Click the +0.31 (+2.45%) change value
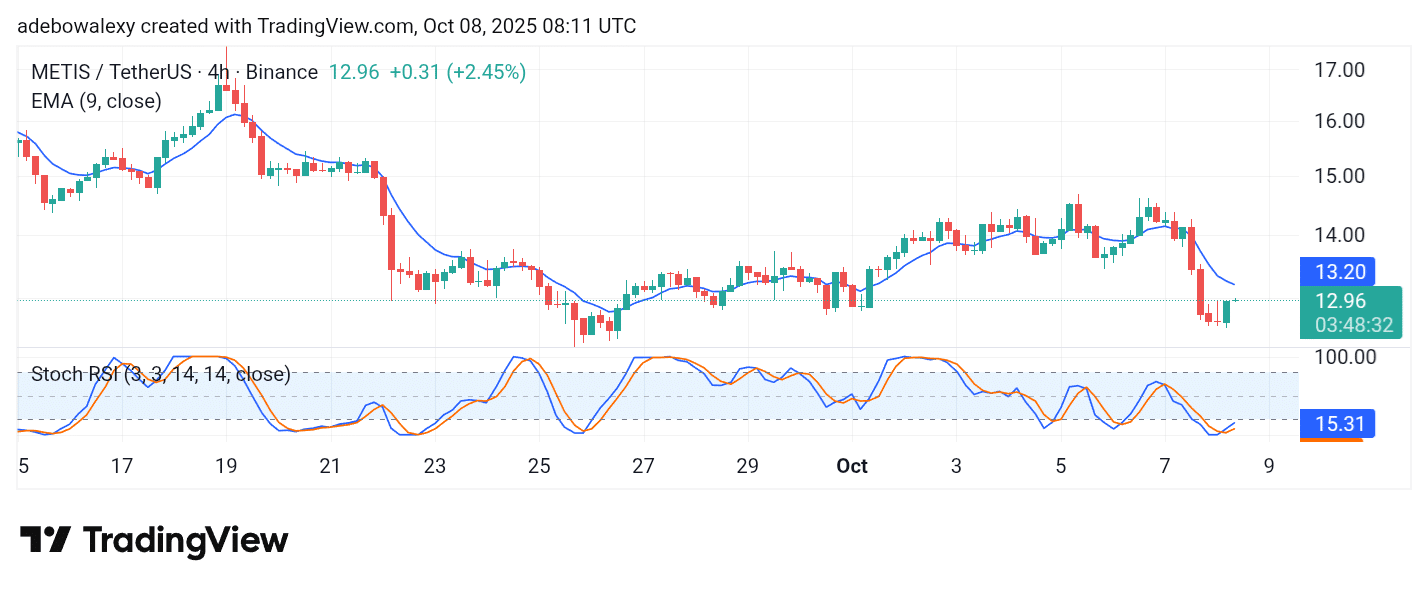 (x=457, y=72)
